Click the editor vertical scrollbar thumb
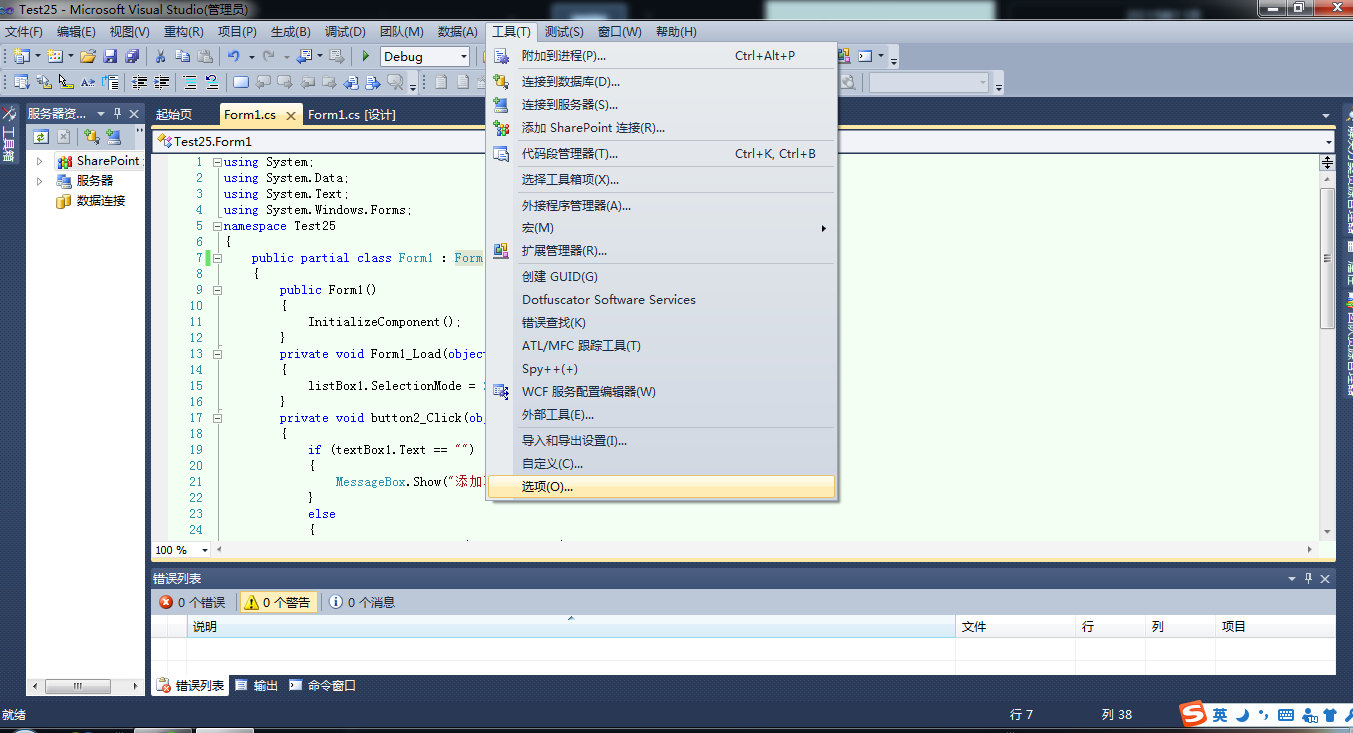This screenshot has height=733, width=1353. [x=1327, y=258]
